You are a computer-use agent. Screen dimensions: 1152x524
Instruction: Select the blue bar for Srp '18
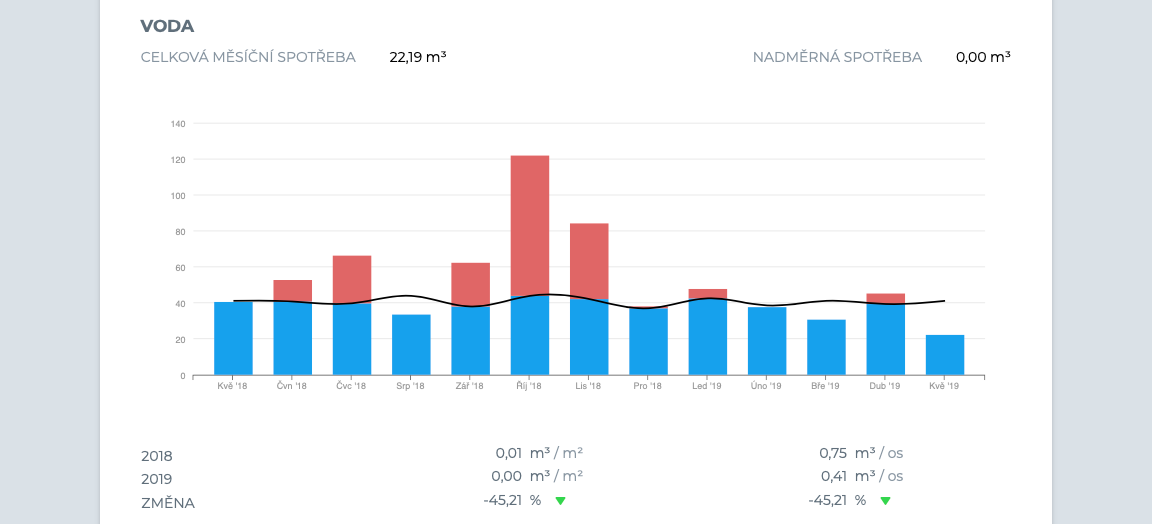click(x=411, y=345)
